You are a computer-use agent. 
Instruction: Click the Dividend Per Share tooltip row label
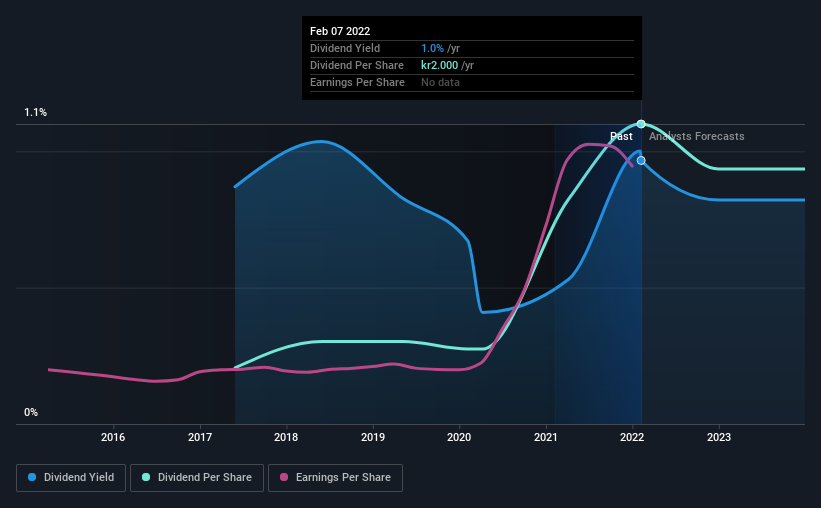pos(357,65)
